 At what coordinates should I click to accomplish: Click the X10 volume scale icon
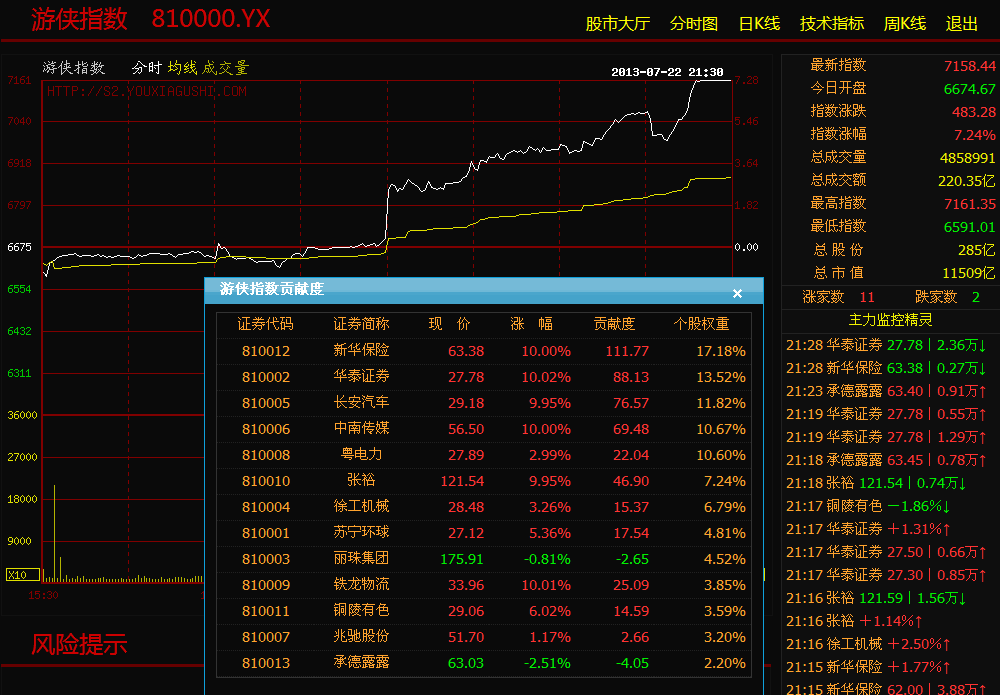coord(17,575)
